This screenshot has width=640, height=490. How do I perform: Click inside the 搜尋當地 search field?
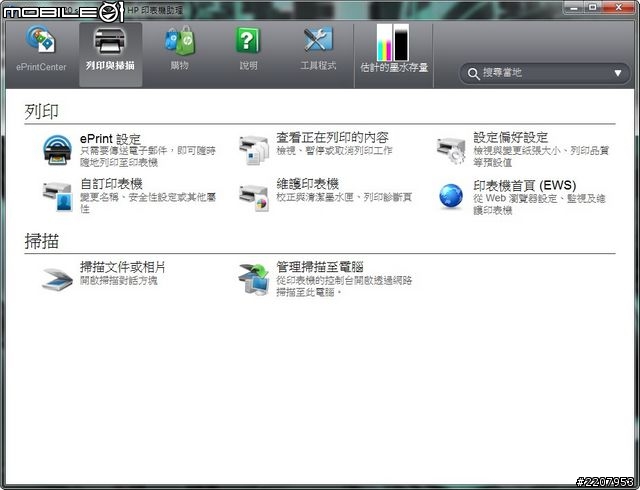point(544,73)
